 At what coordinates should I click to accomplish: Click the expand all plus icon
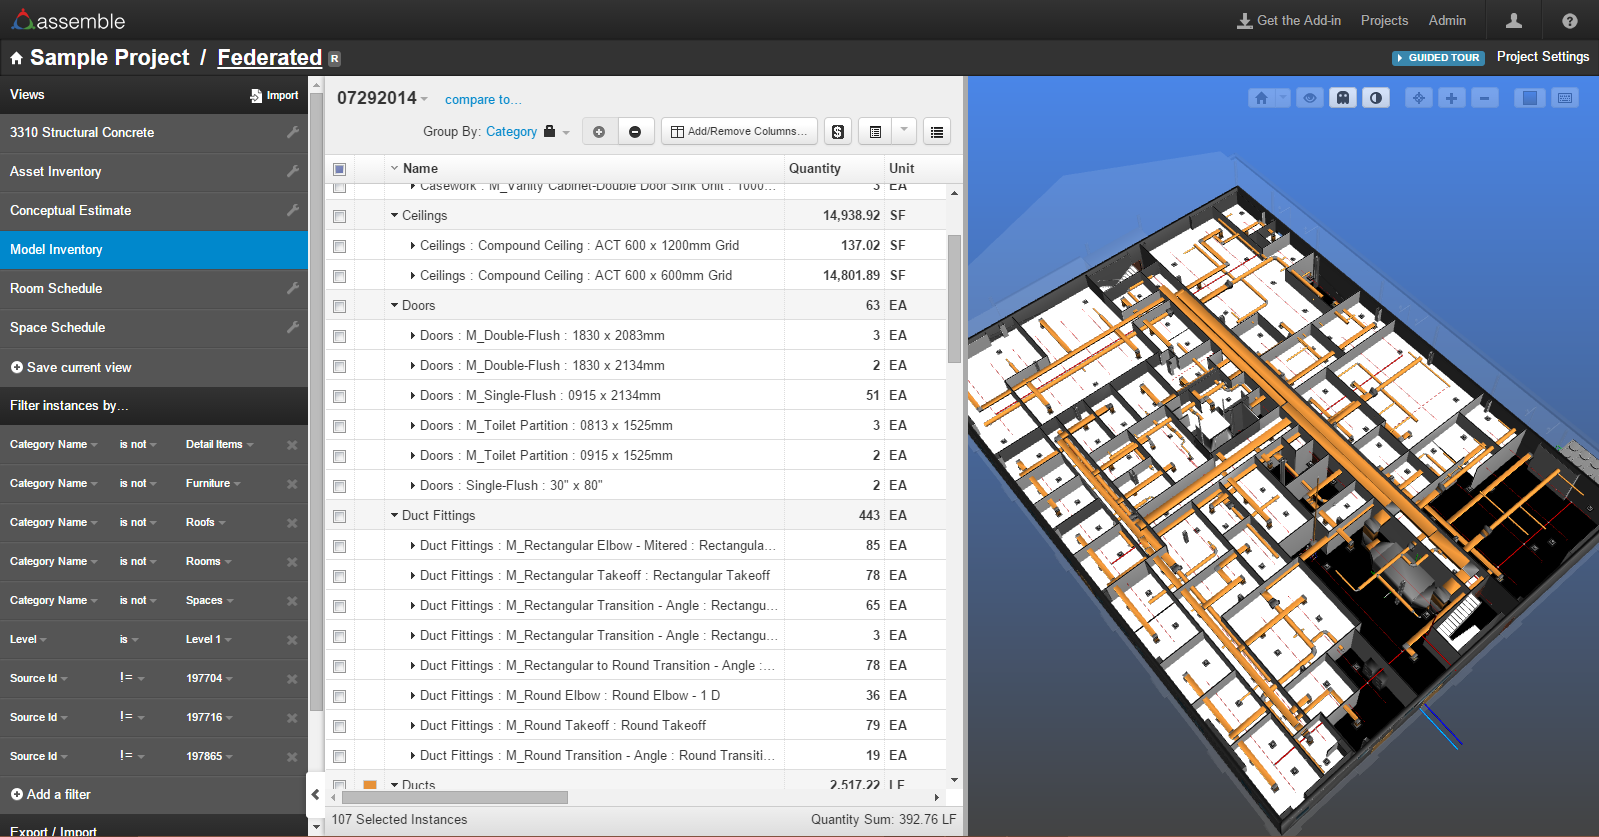(x=599, y=131)
